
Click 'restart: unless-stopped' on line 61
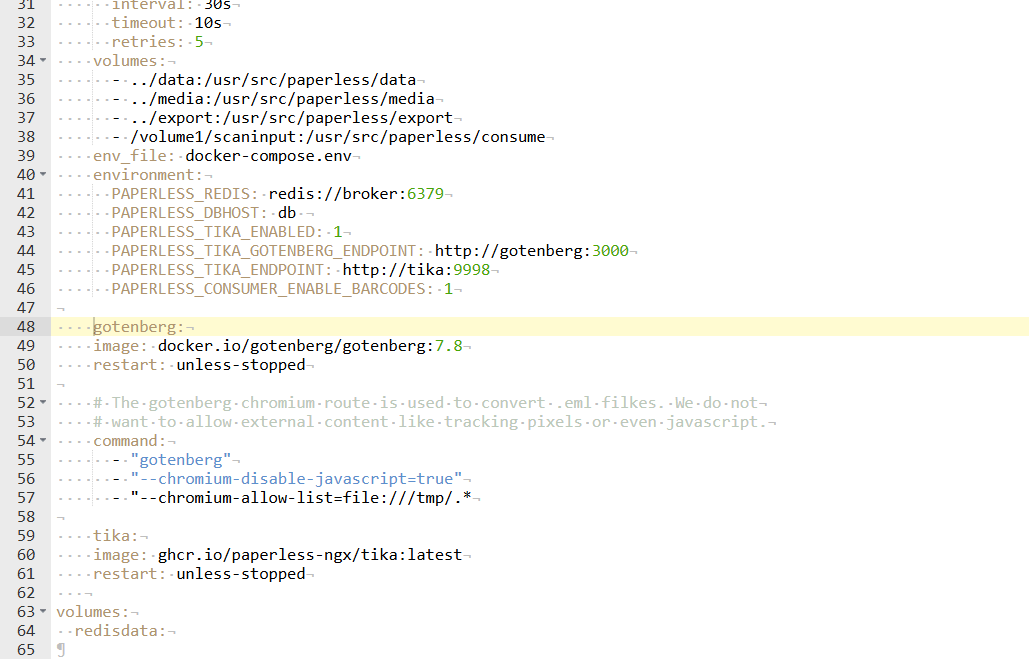199,574
